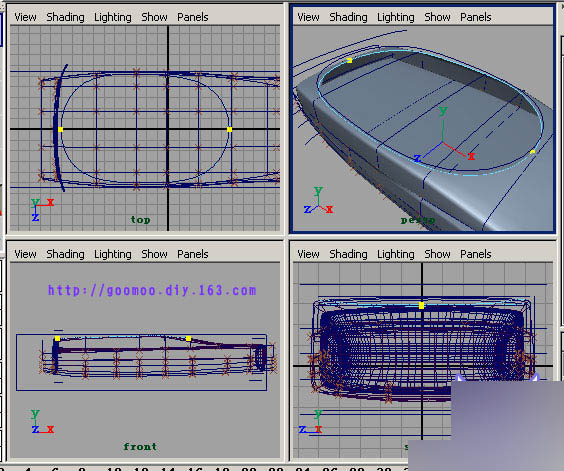
Task: Open View menu in top viewport
Action: point(25,17)
